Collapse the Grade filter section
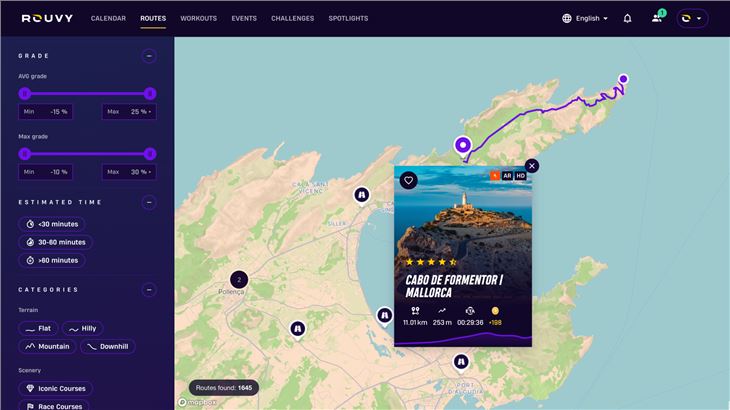Screen dimensions: 730x410 coord(149,56)
